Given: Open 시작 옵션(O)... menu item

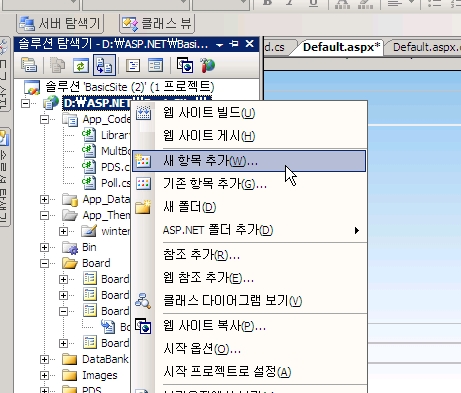Looking at the screenshot, I should [x=249, y=349].
